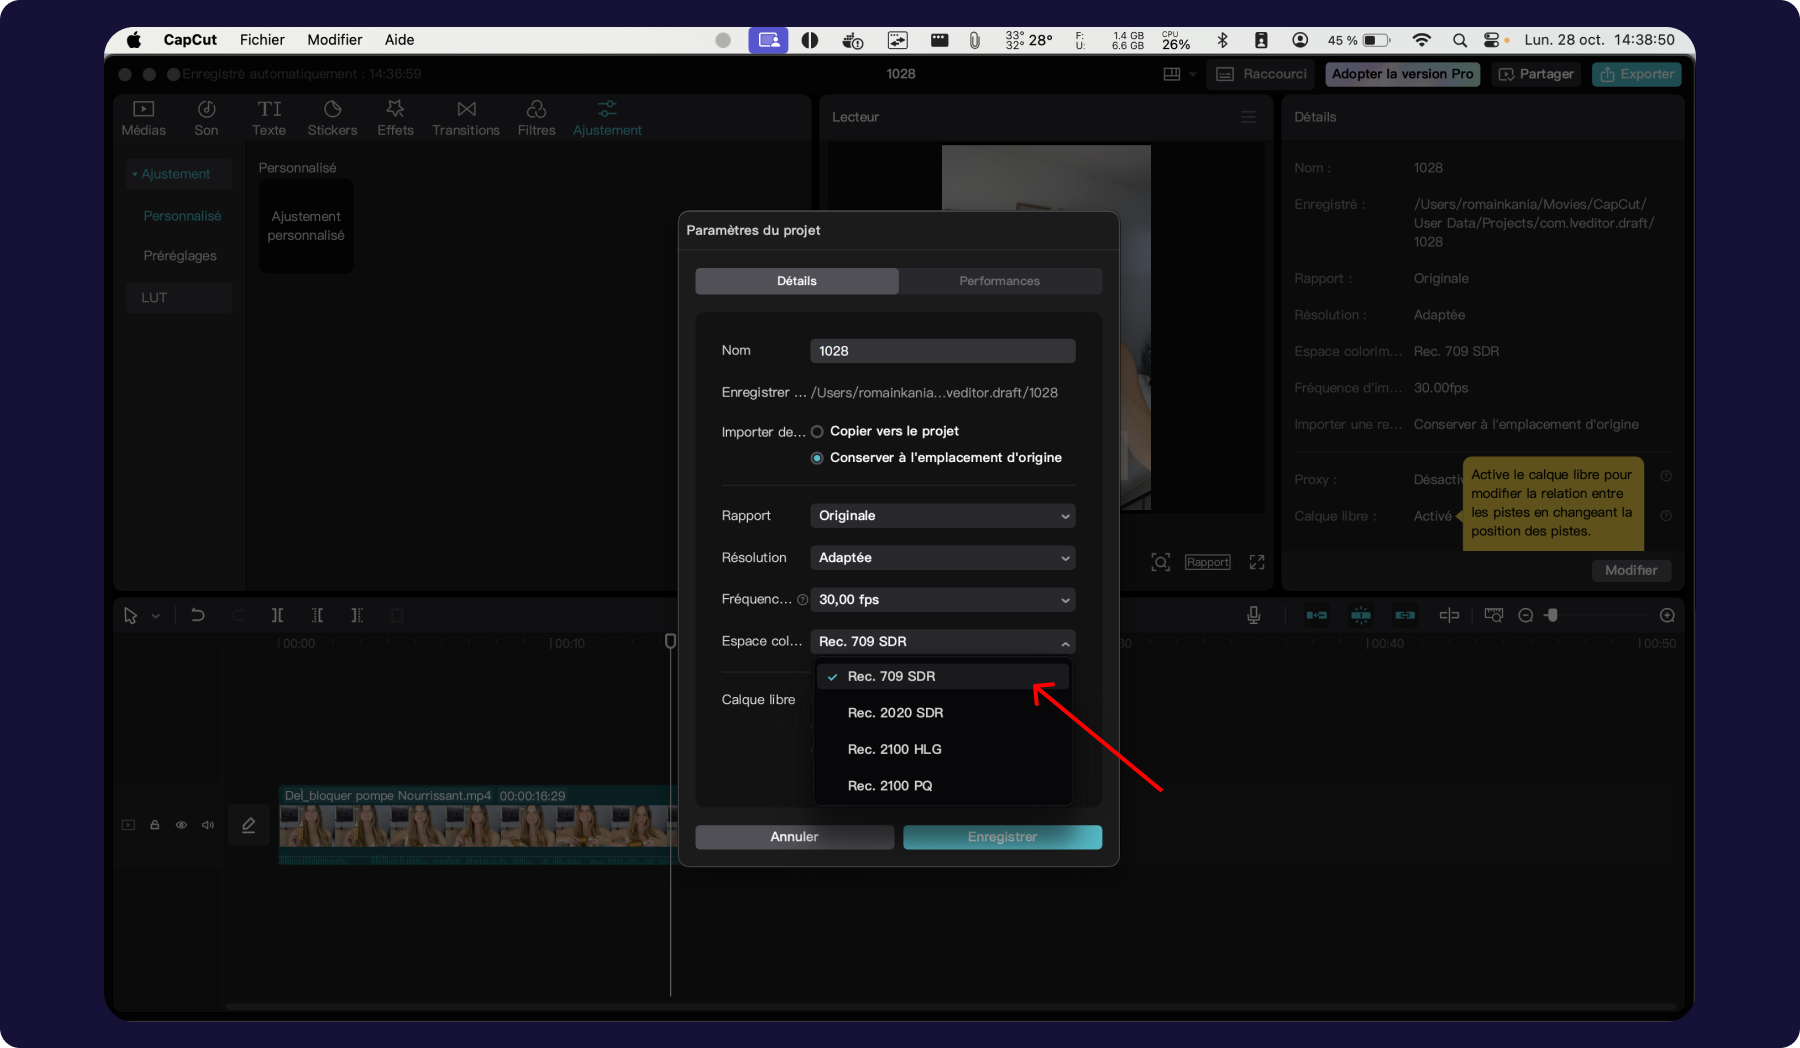Toggle track visibility eye icon
The height and width of the screenshot is (1048, 1800).
coord(181,825)
